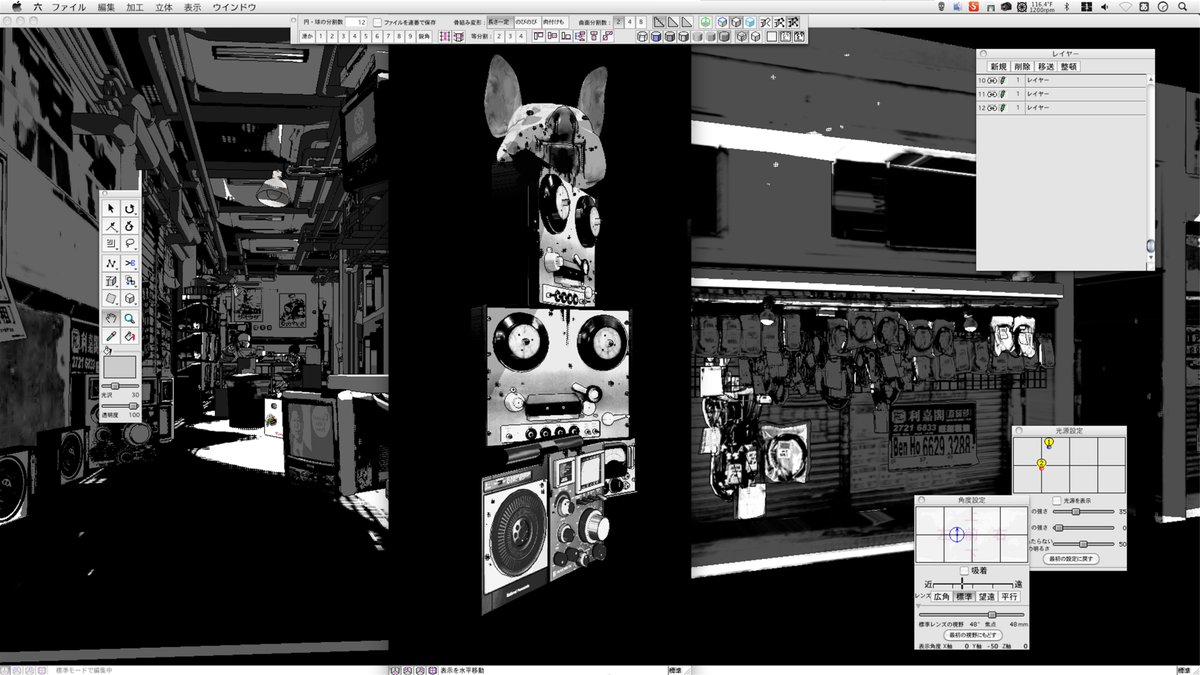The image size is (1200, 675).
Task: Toggle pencil edit icon on layer 10
Action: [x=1004, y=80]
